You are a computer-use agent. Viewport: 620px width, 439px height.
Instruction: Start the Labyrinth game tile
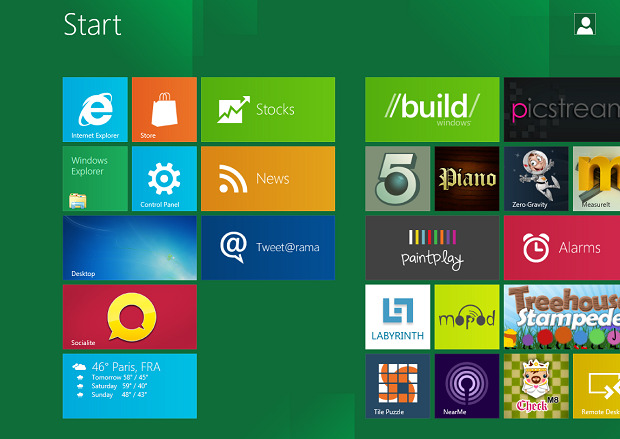397,316
